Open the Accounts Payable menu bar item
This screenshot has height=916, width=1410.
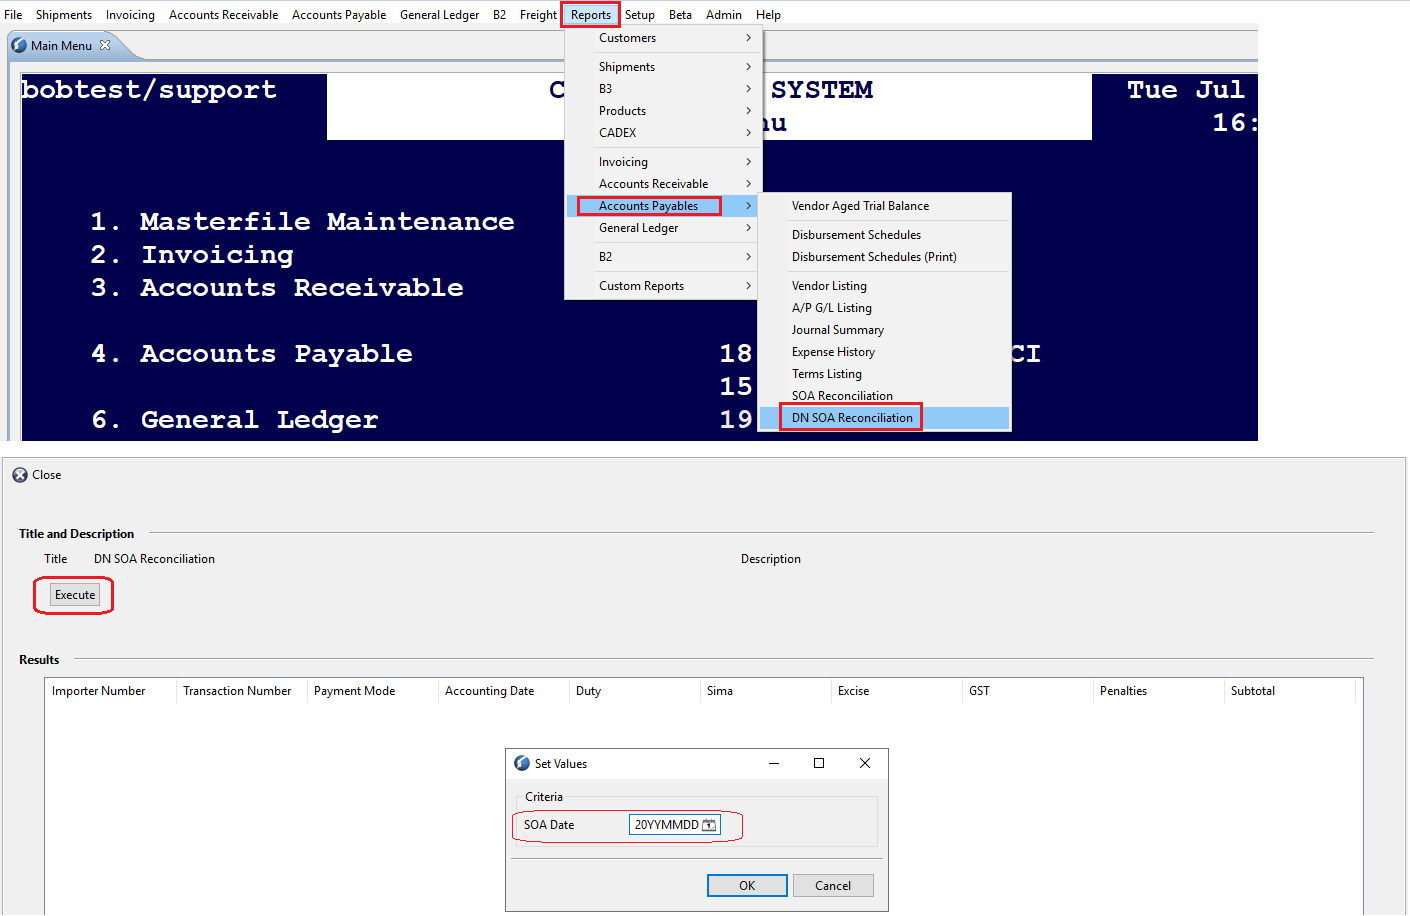click(x=339, y=15)
